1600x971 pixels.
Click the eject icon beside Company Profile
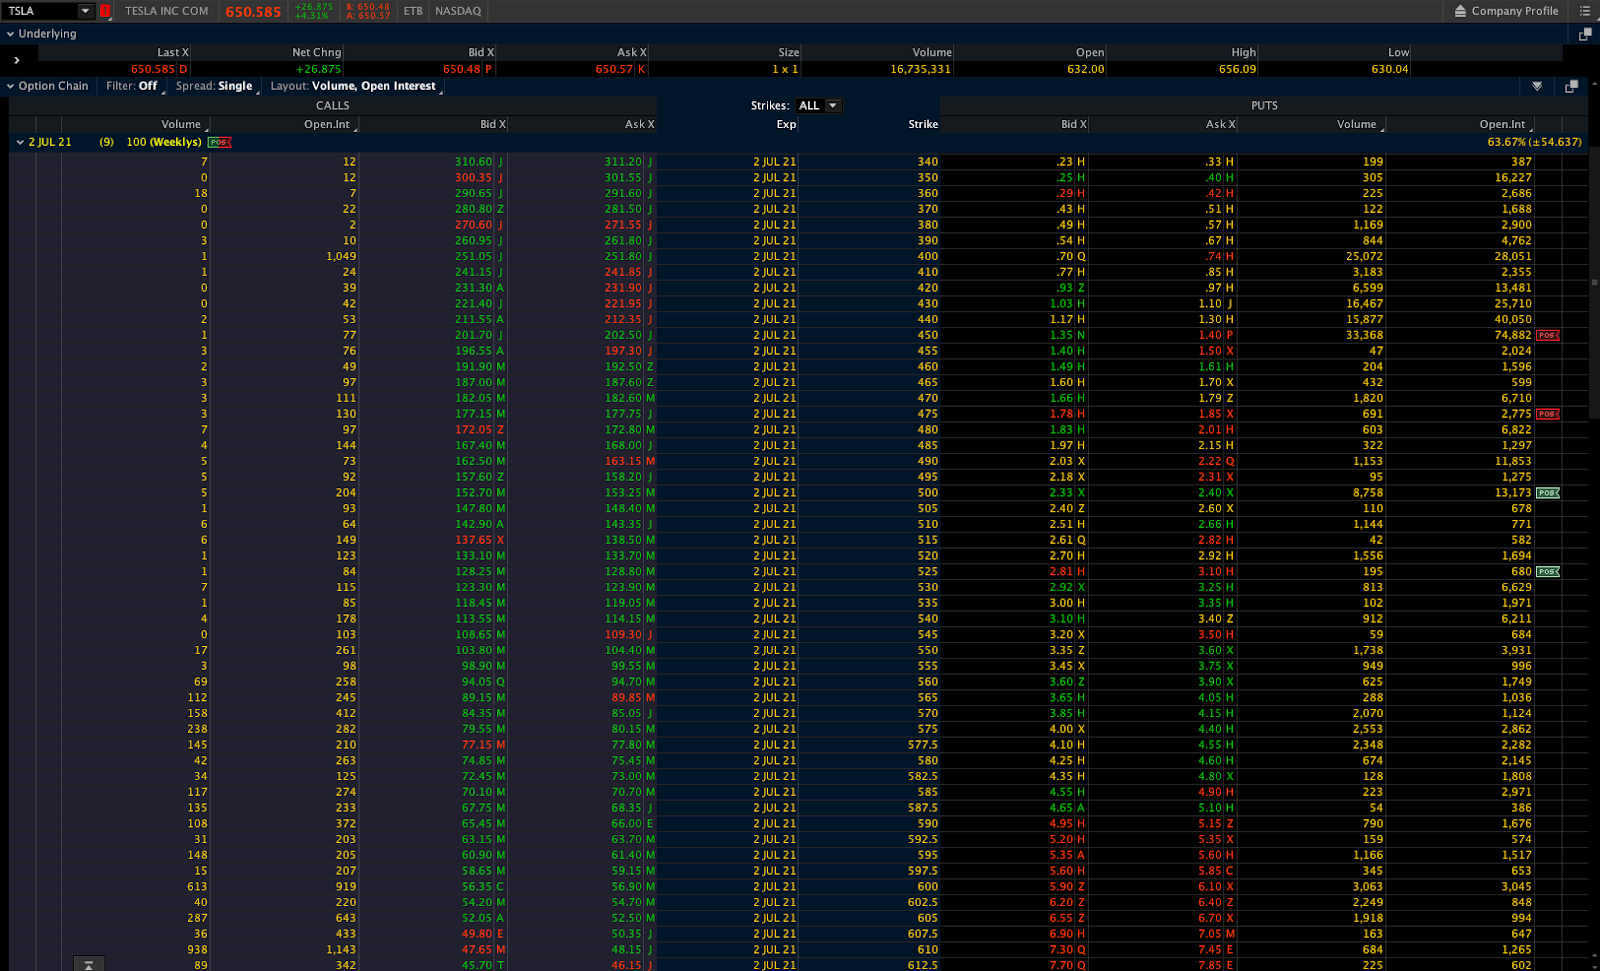point(1460,11)
